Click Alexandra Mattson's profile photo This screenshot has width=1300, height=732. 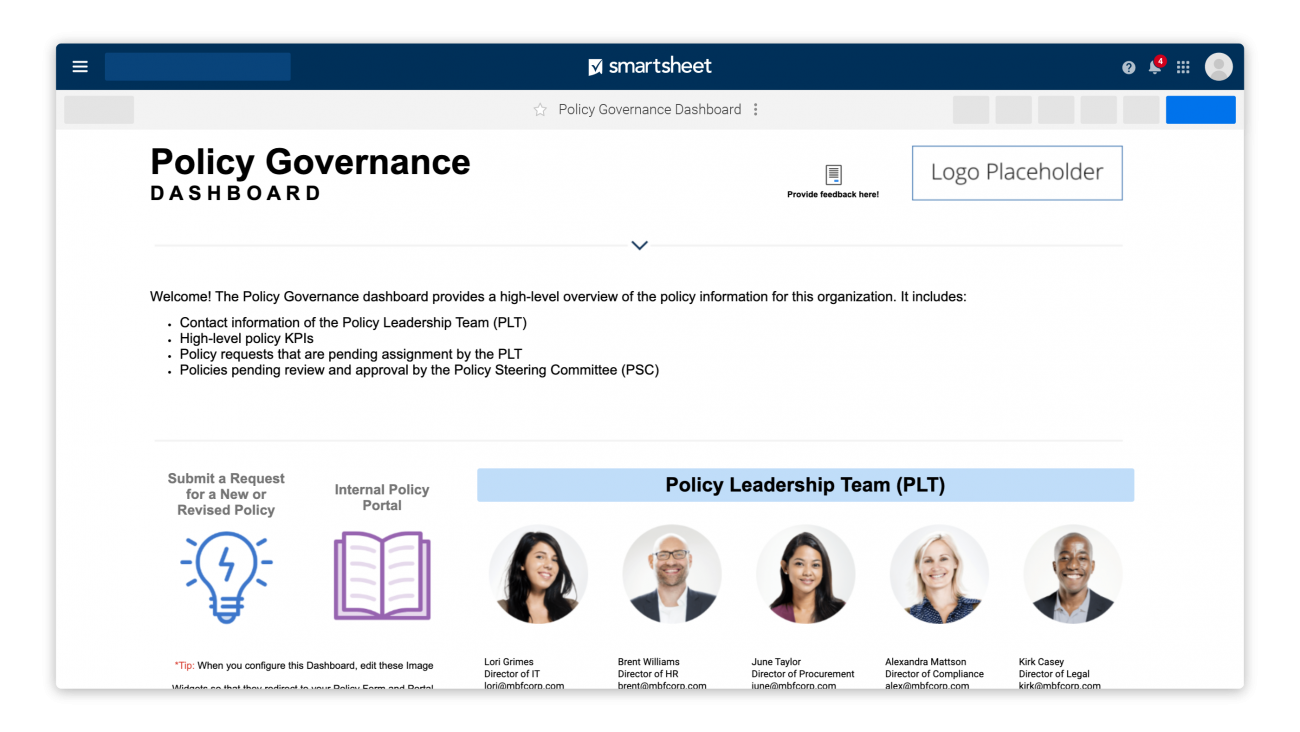pos(939,574)
